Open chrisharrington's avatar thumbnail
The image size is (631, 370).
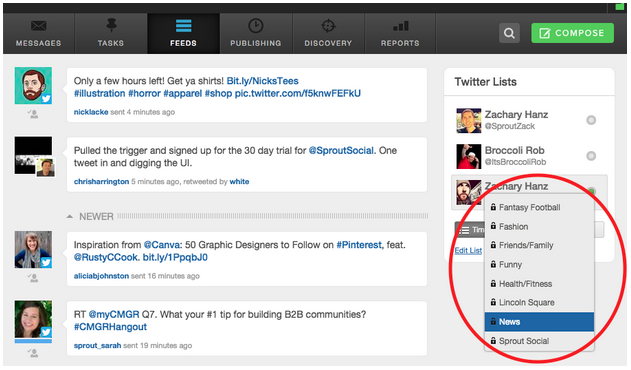coord(34,156)
